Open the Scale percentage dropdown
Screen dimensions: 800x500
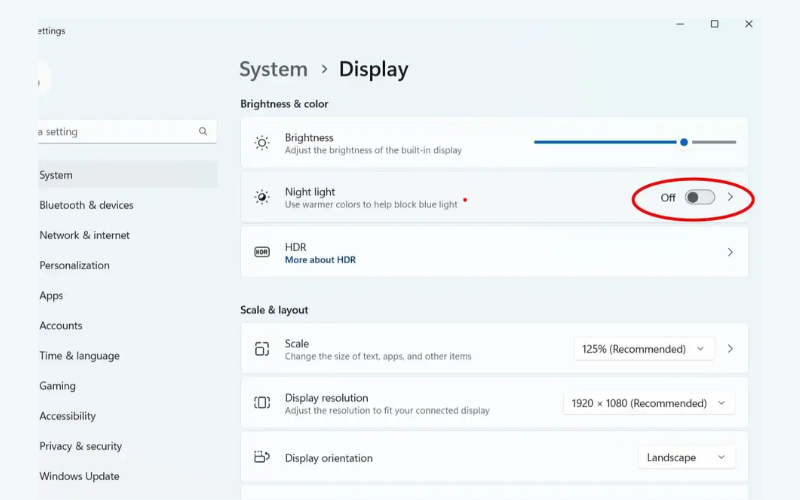(644, 349)
